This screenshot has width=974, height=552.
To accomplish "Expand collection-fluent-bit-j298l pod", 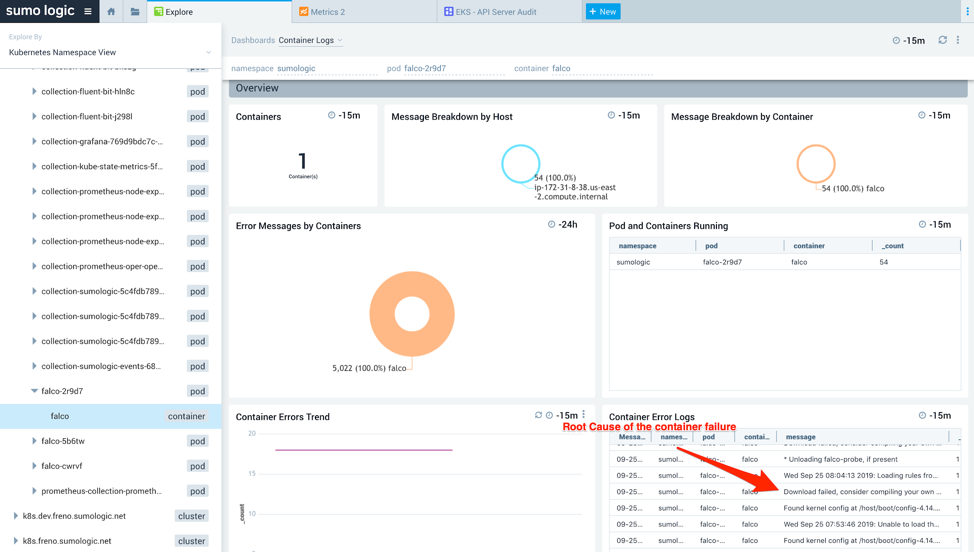I will [x=34, y=116].
